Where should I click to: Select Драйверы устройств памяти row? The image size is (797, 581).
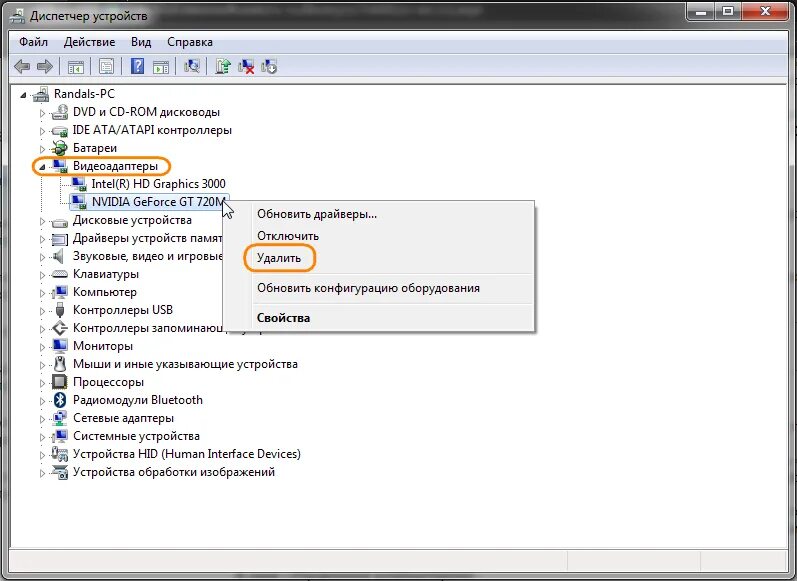147,238
